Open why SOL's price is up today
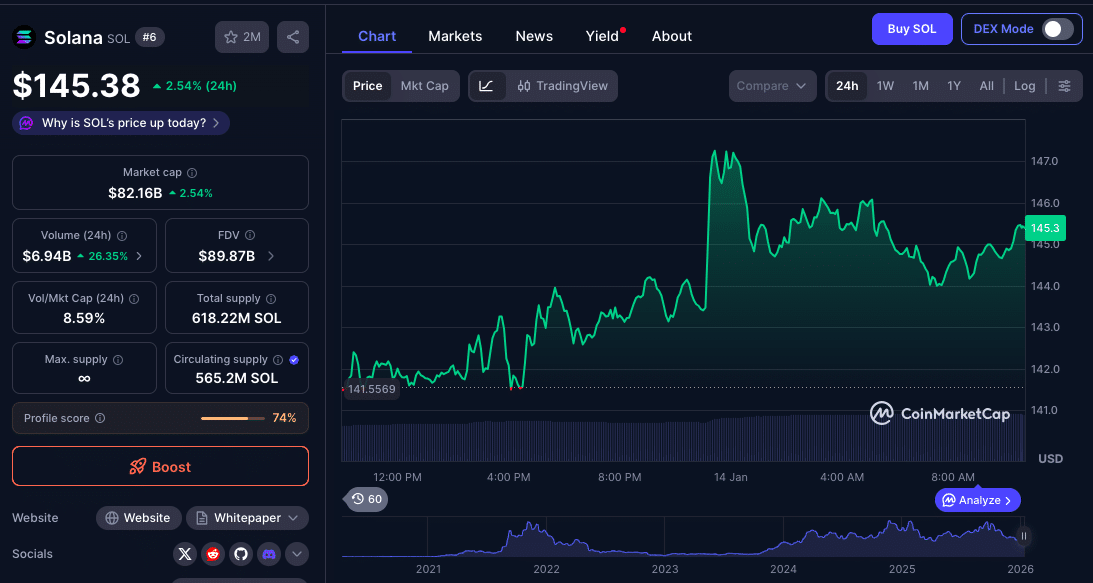Image resolution: width=1093 pixels, height=583 pixels. (120, 122)
